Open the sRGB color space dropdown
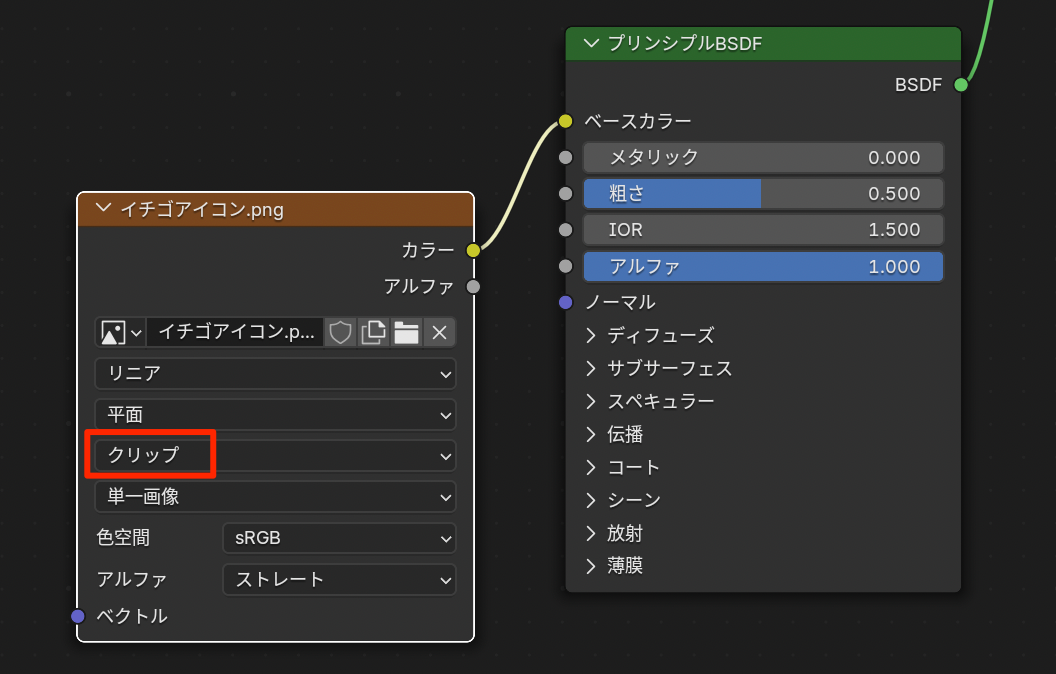The width and height of the screenshot is (1056, 674). point(338,538)
